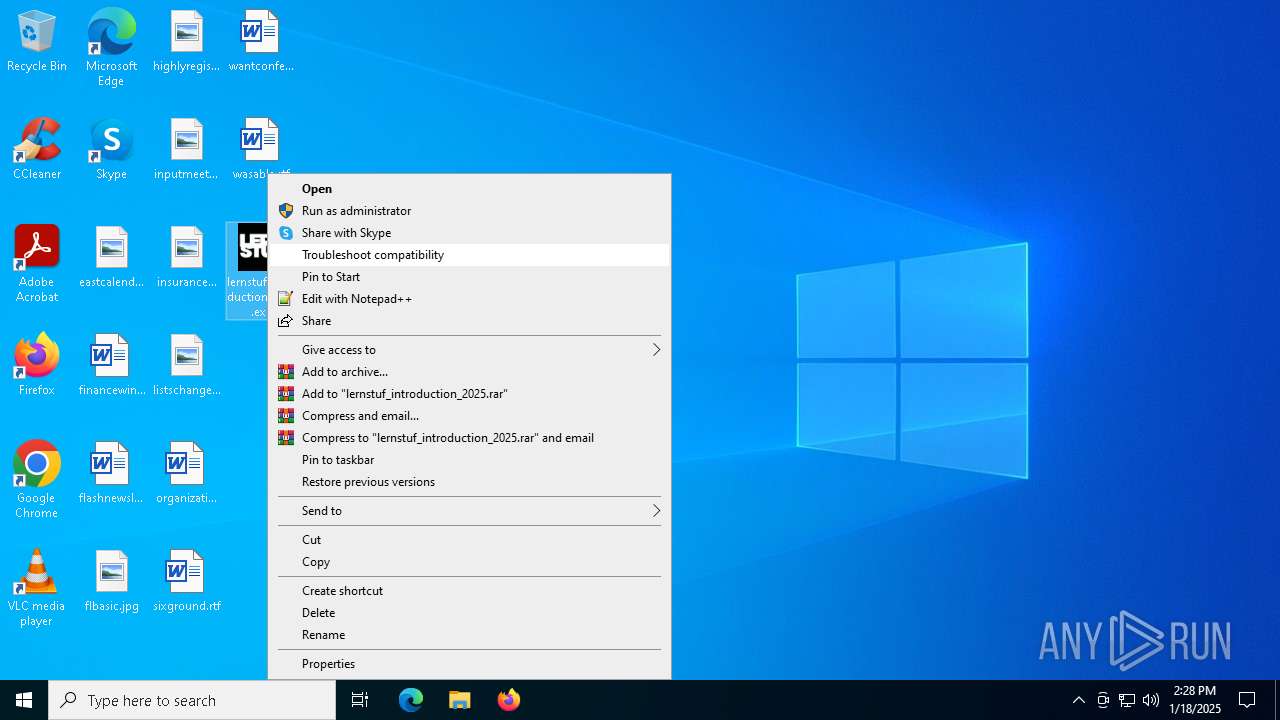Open the Windows Start menu

click(24, 700)
